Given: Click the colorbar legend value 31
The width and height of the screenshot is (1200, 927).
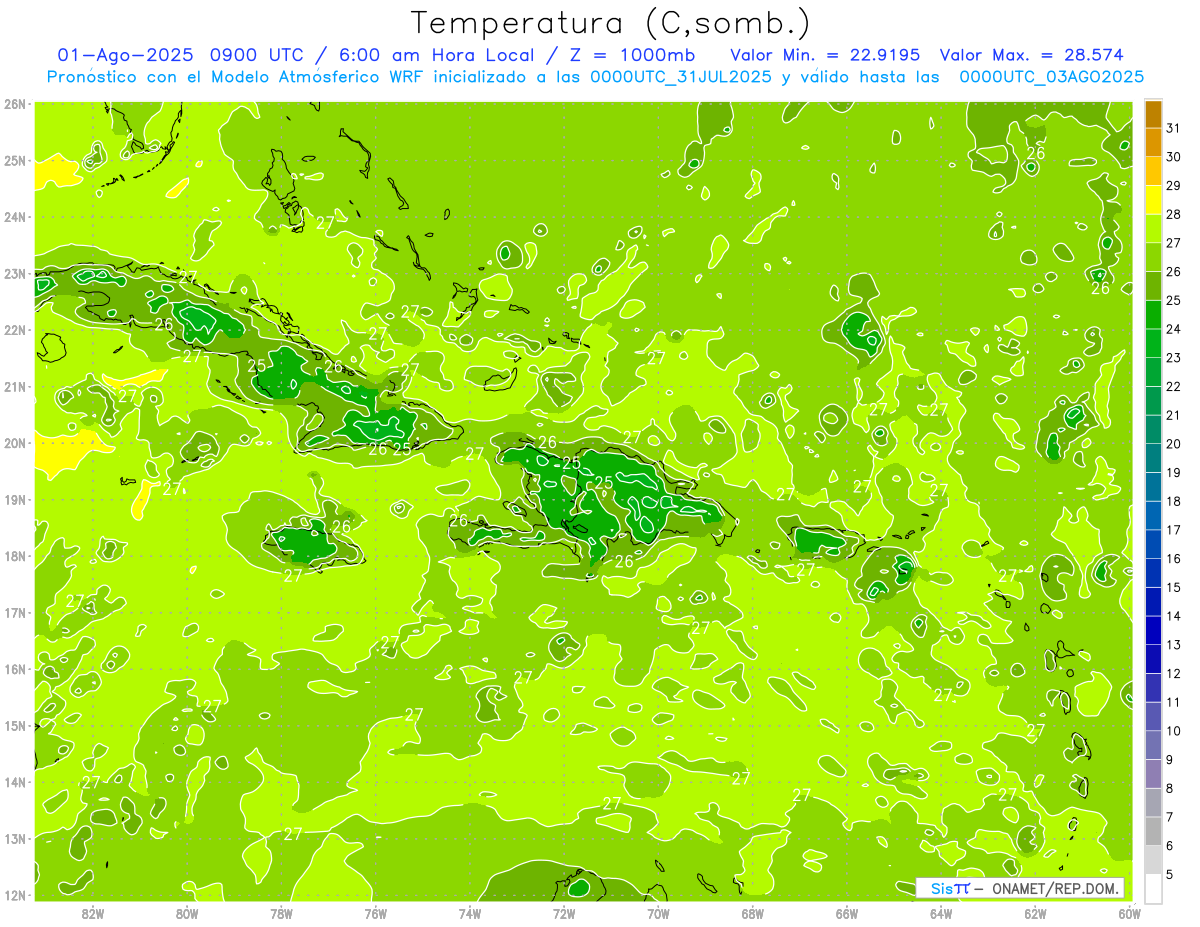Looking at the screenshot, I should [1174, 128].
